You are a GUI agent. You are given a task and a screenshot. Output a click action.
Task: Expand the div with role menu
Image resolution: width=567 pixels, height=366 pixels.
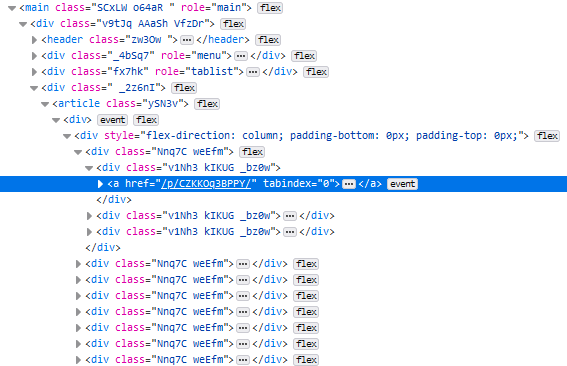click(x=34, y=56)
